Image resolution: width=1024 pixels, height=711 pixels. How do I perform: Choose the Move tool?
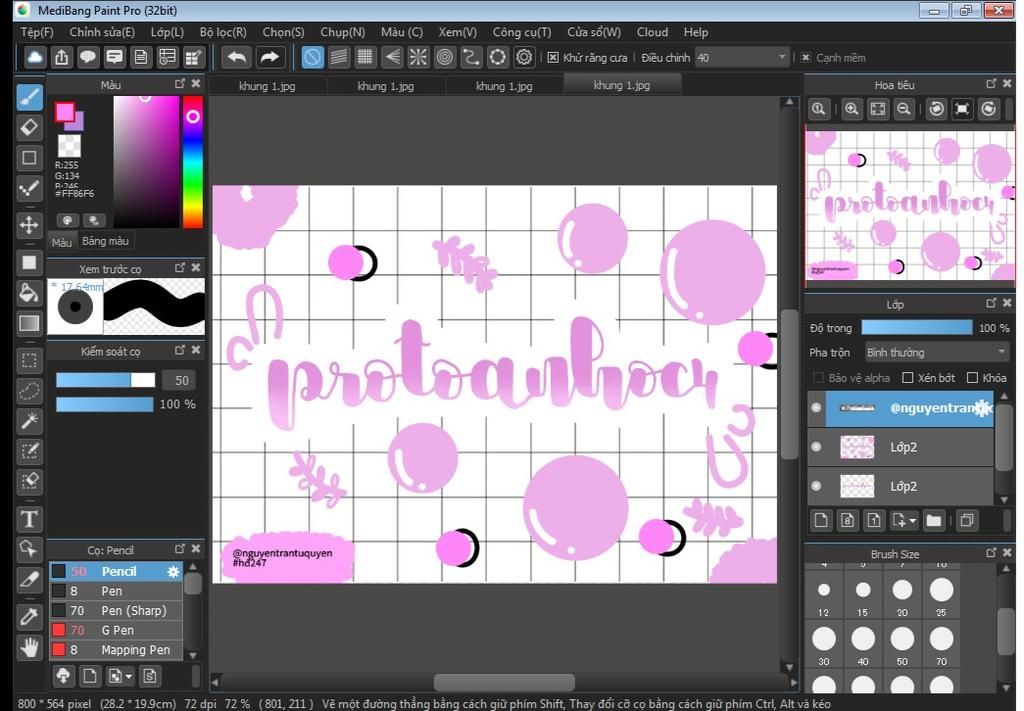29,225
